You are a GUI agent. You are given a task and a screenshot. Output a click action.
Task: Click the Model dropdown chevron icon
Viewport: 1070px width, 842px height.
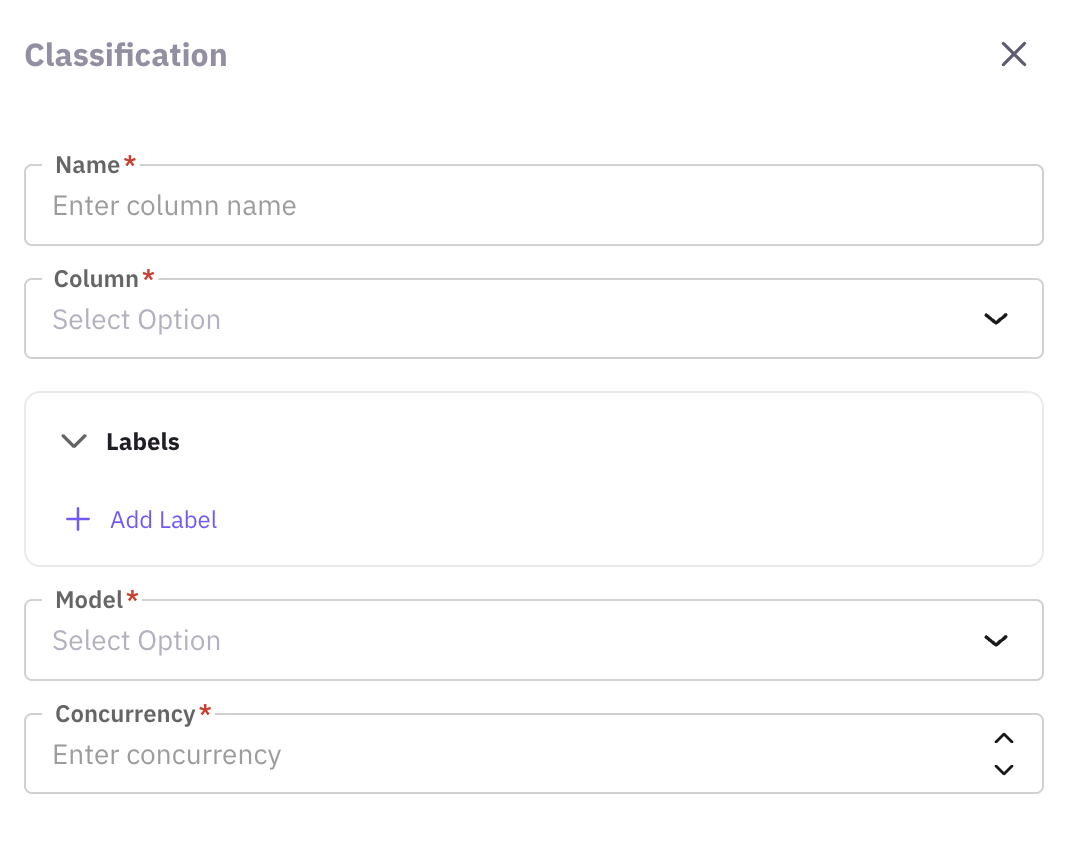coord(996,640)
